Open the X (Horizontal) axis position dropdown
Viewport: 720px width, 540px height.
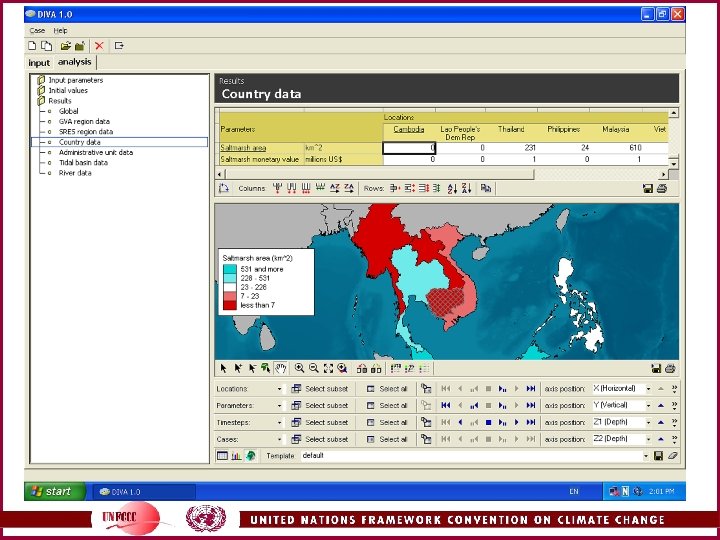[648, 389]
